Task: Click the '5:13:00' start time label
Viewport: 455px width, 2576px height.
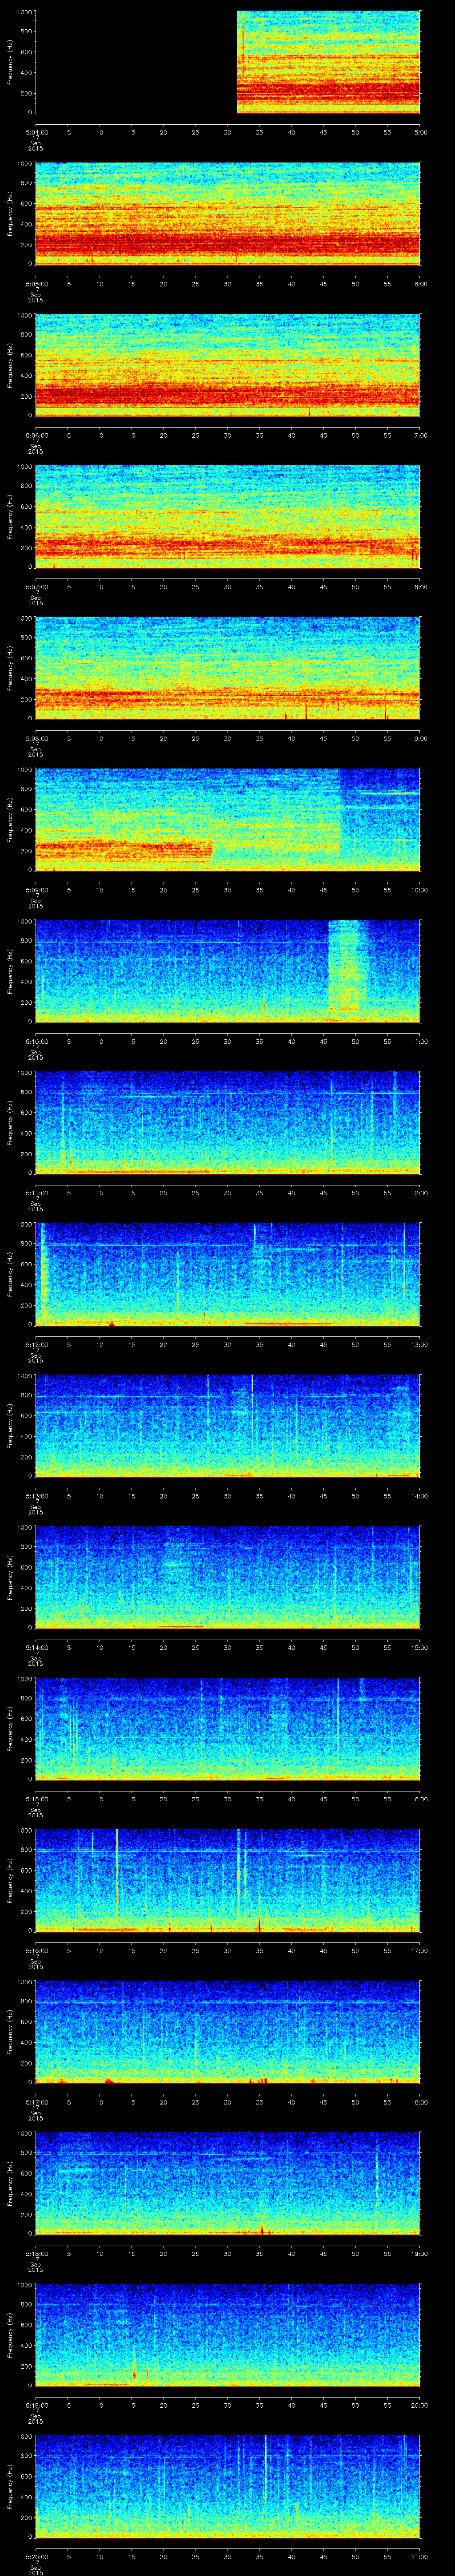Action: (36, 1495)
